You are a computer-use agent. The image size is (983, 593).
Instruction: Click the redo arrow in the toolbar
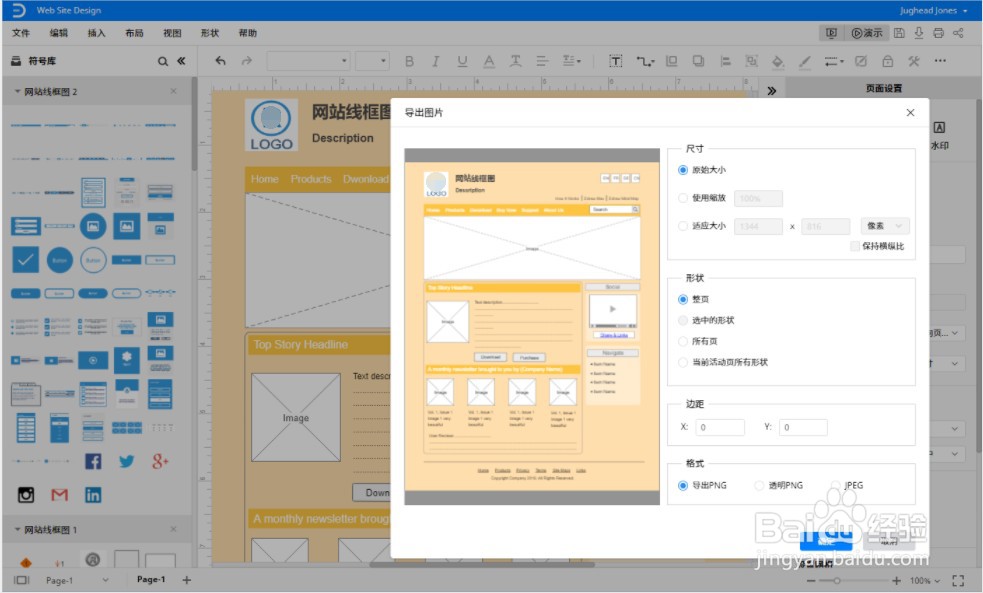[247, 61]
